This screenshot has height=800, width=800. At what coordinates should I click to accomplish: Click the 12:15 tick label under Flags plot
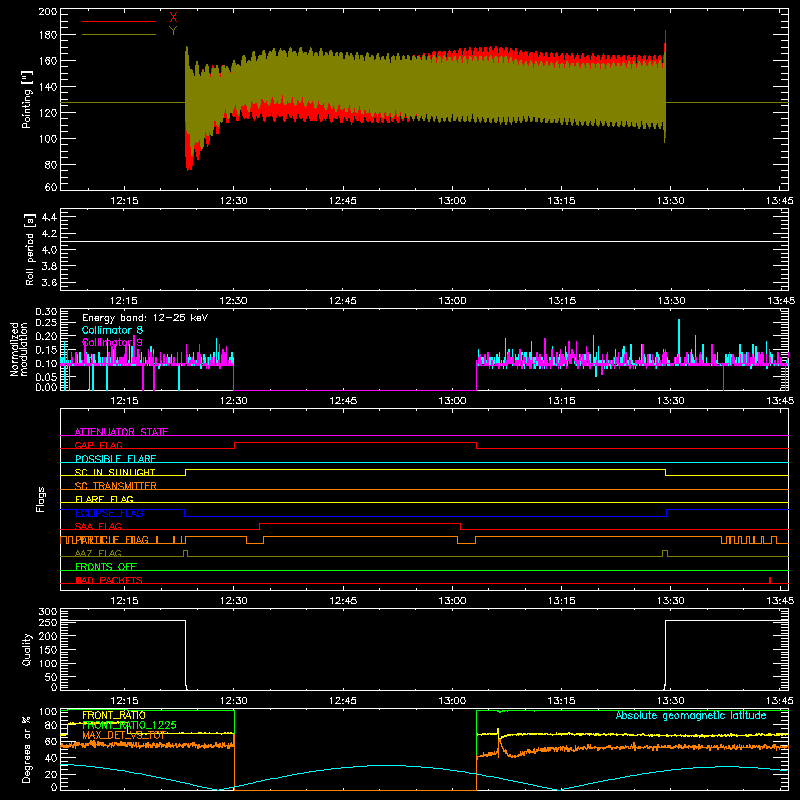point(124,601)
